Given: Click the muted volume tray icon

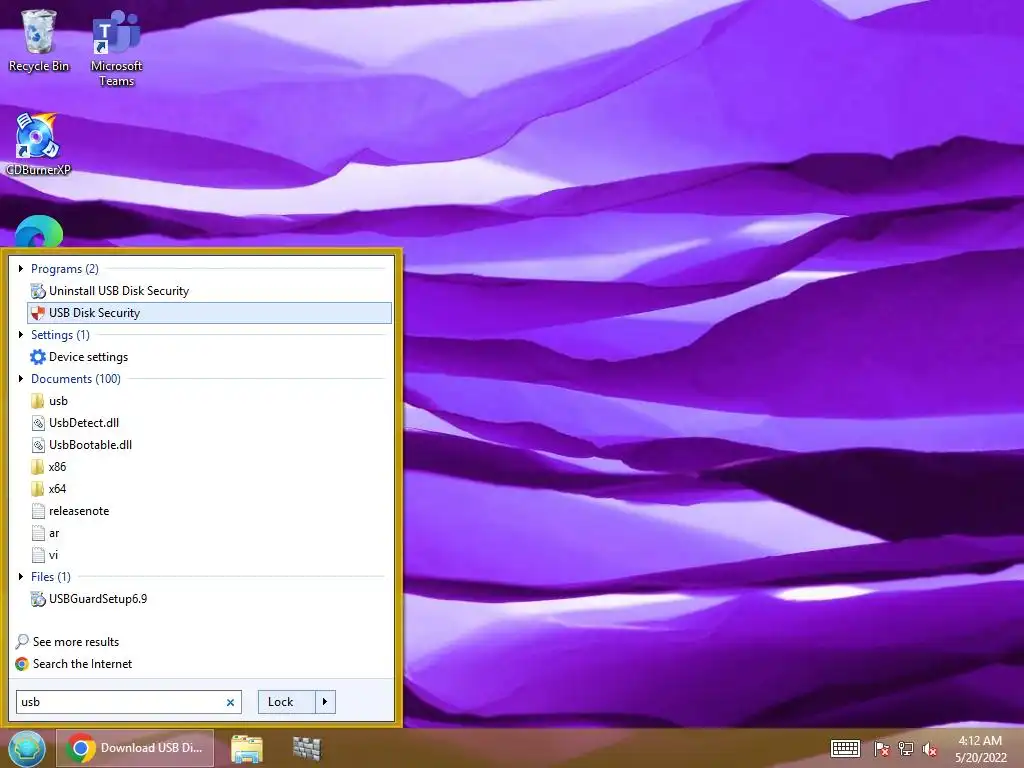Looking at the screenshot, I should 930,749.
